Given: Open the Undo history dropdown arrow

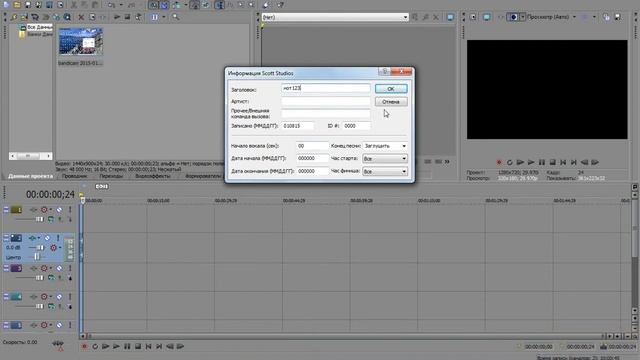Looking at the screenshot, I should (x=121, y=5).
